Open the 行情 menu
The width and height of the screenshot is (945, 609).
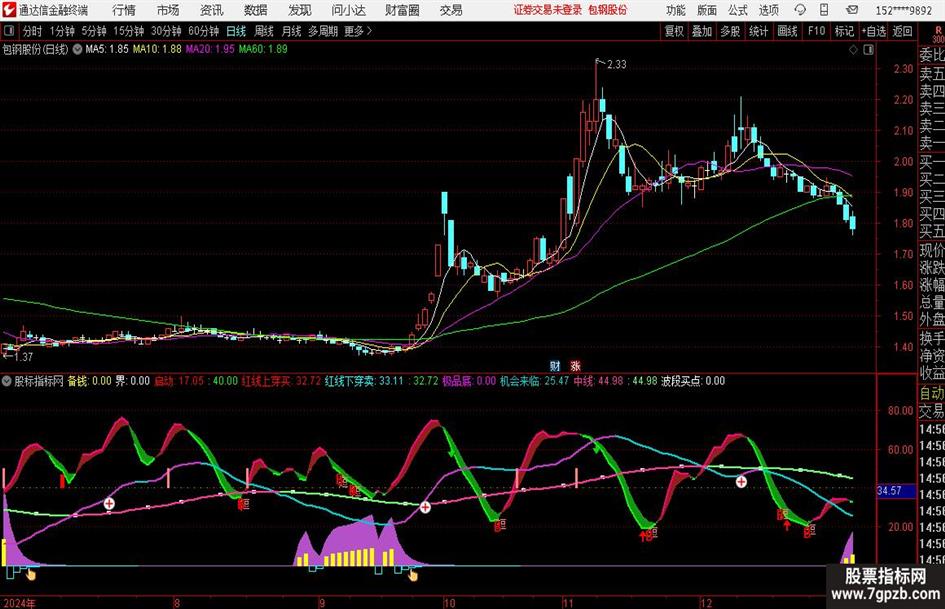click(124, 10)
